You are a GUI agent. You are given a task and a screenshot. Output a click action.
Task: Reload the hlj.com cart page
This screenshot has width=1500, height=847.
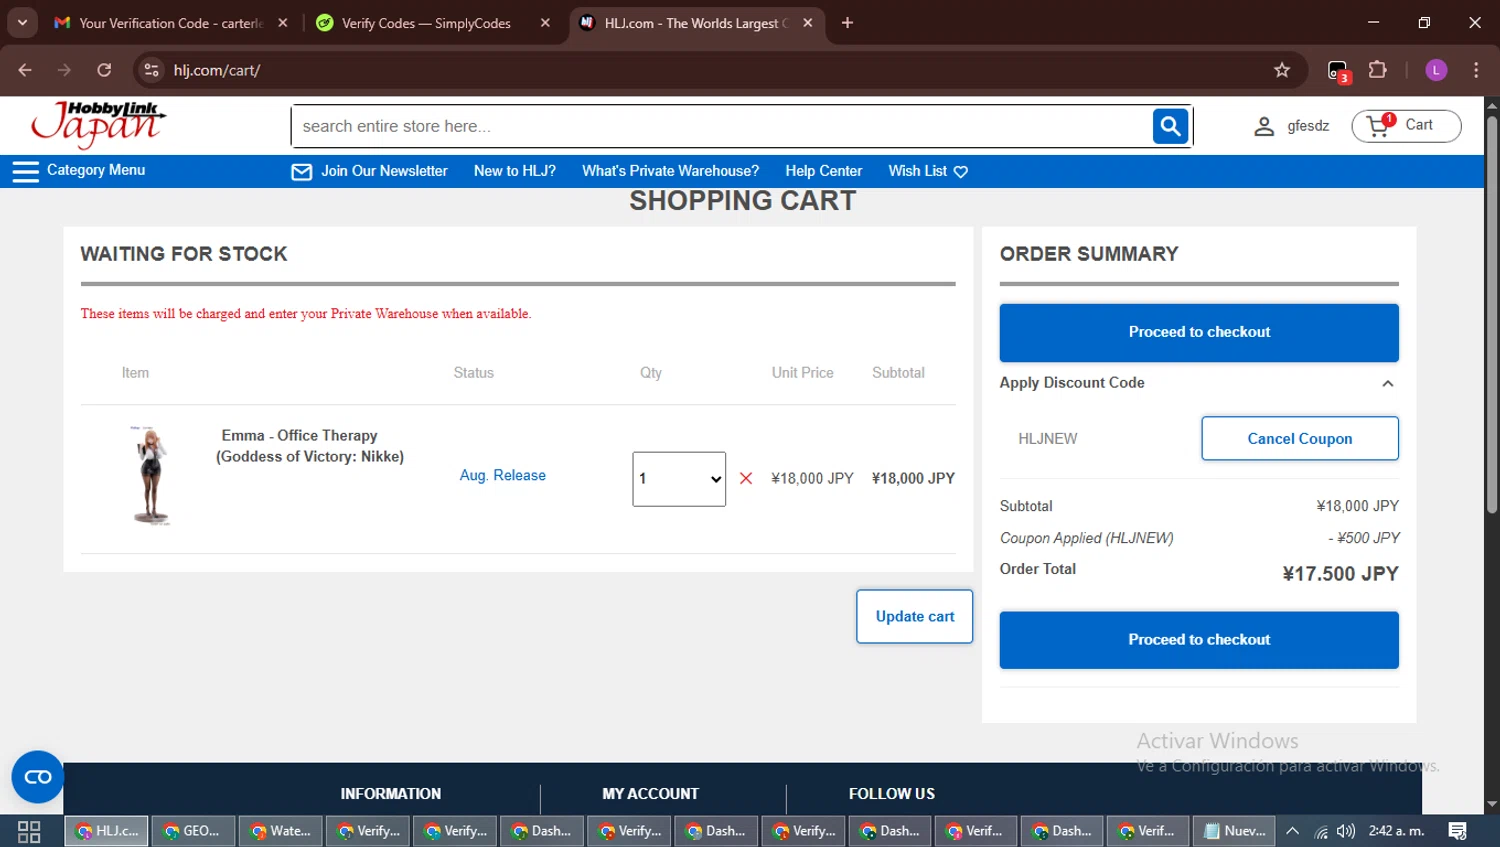point(104,70)
